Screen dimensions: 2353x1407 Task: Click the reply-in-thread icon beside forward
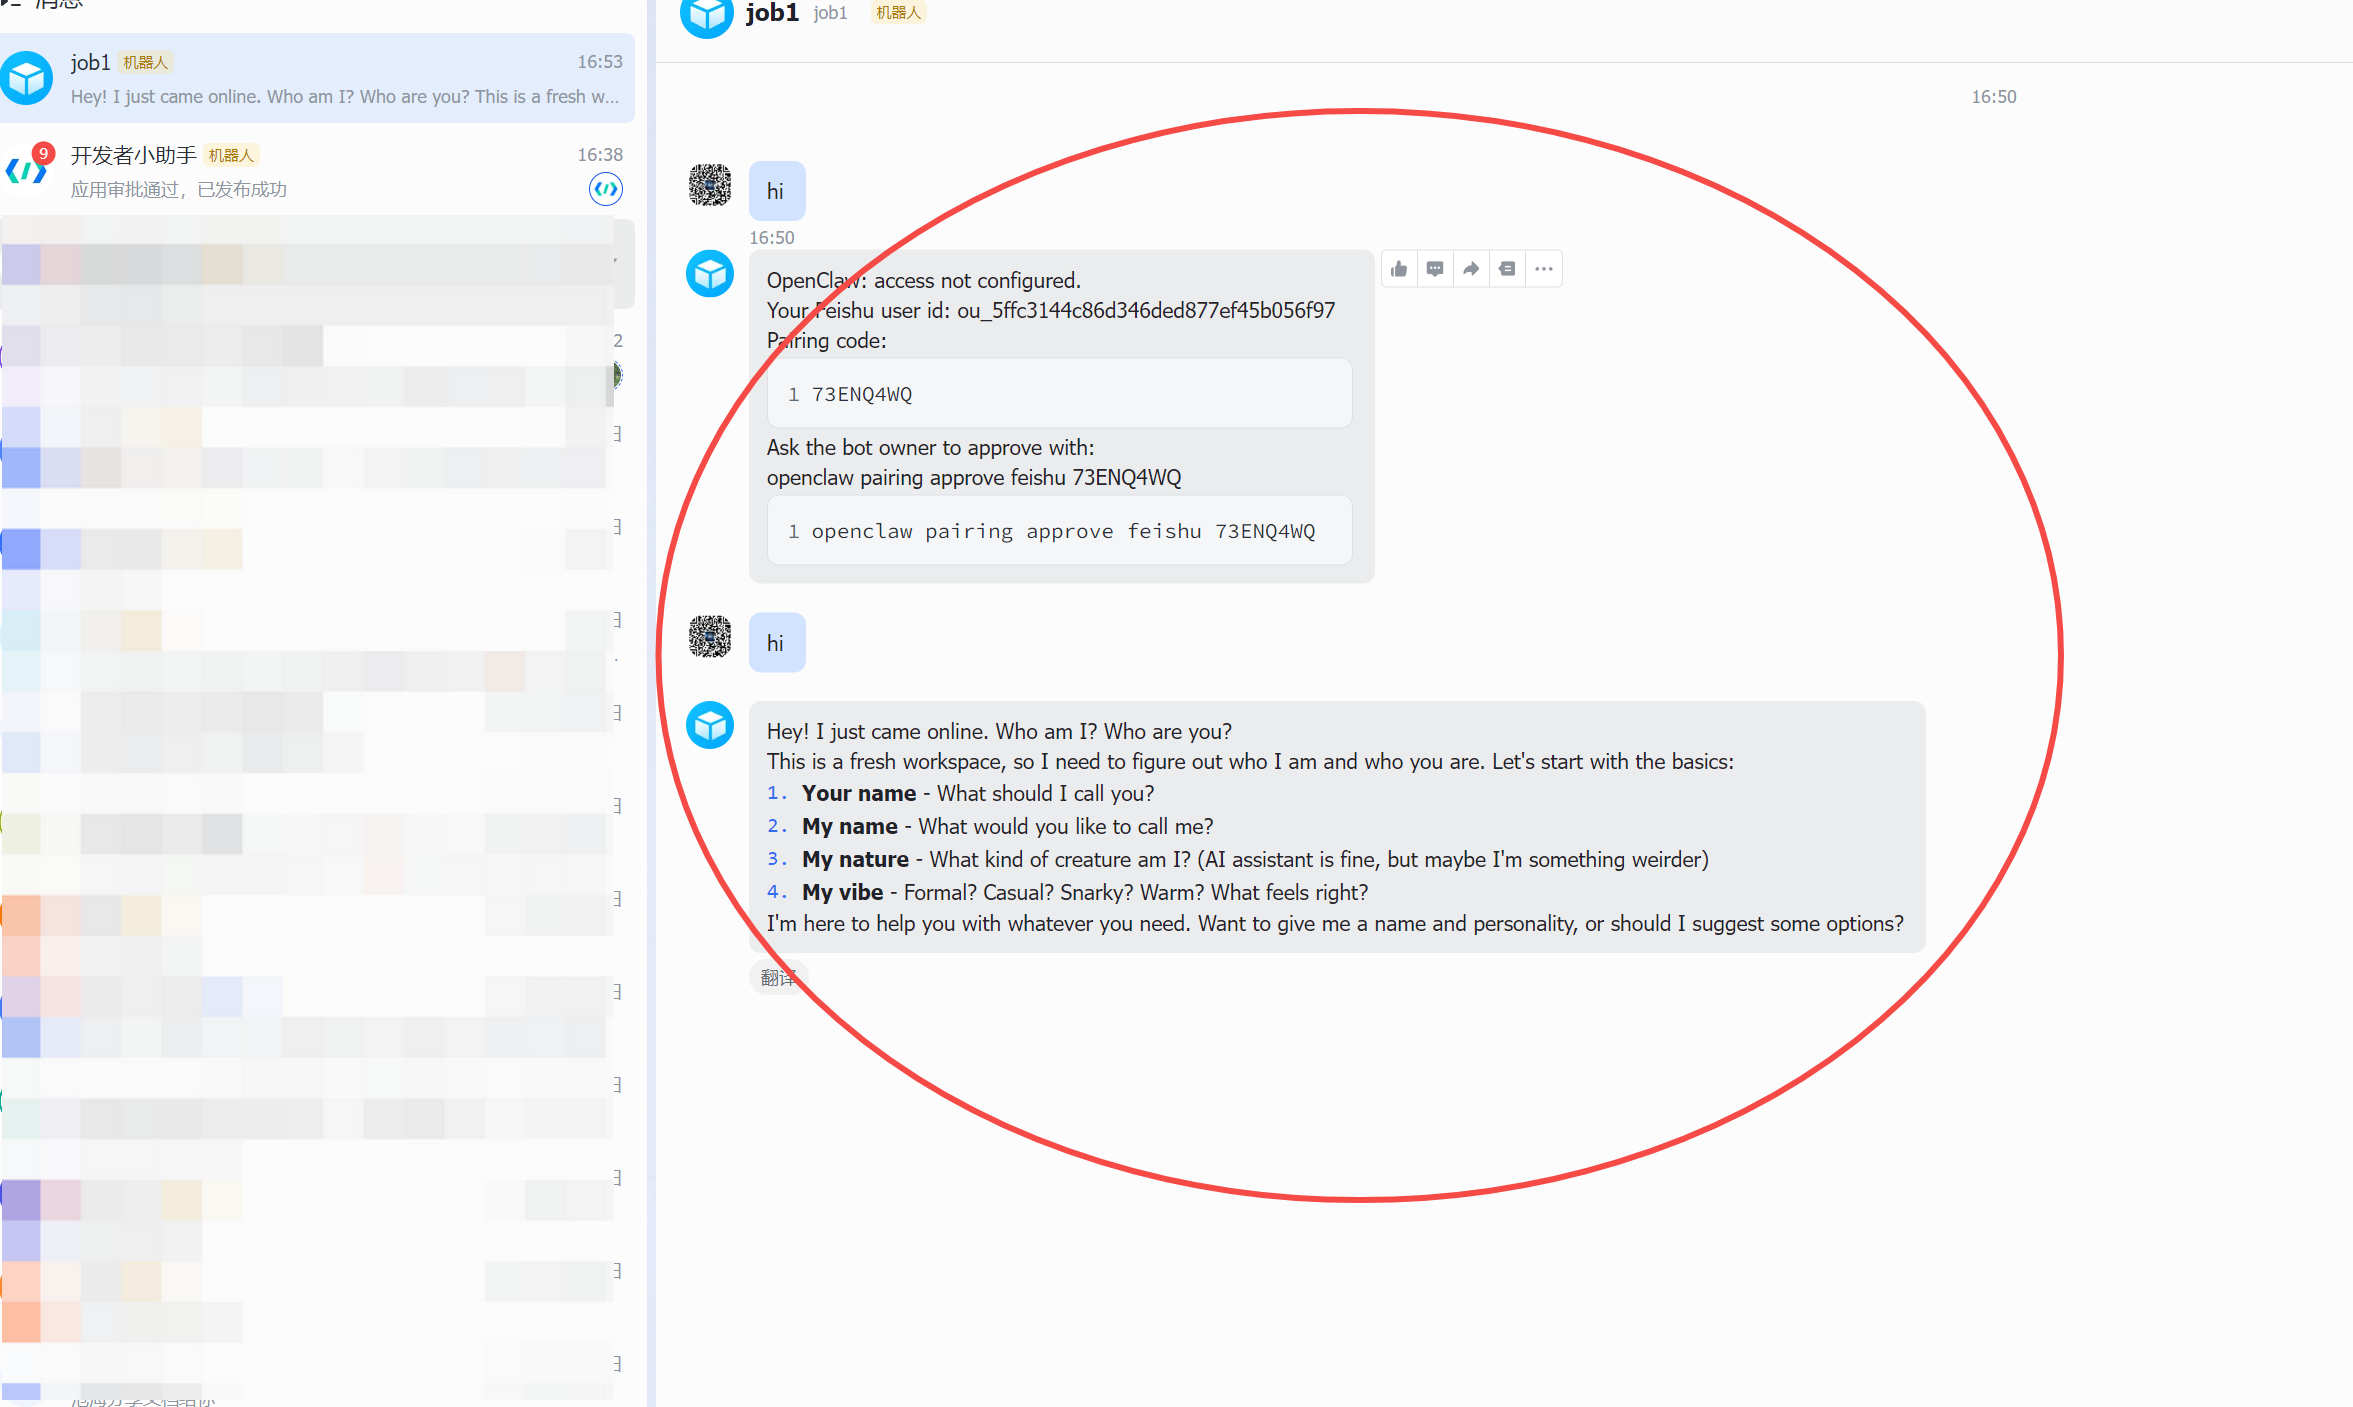[1507, 269]
